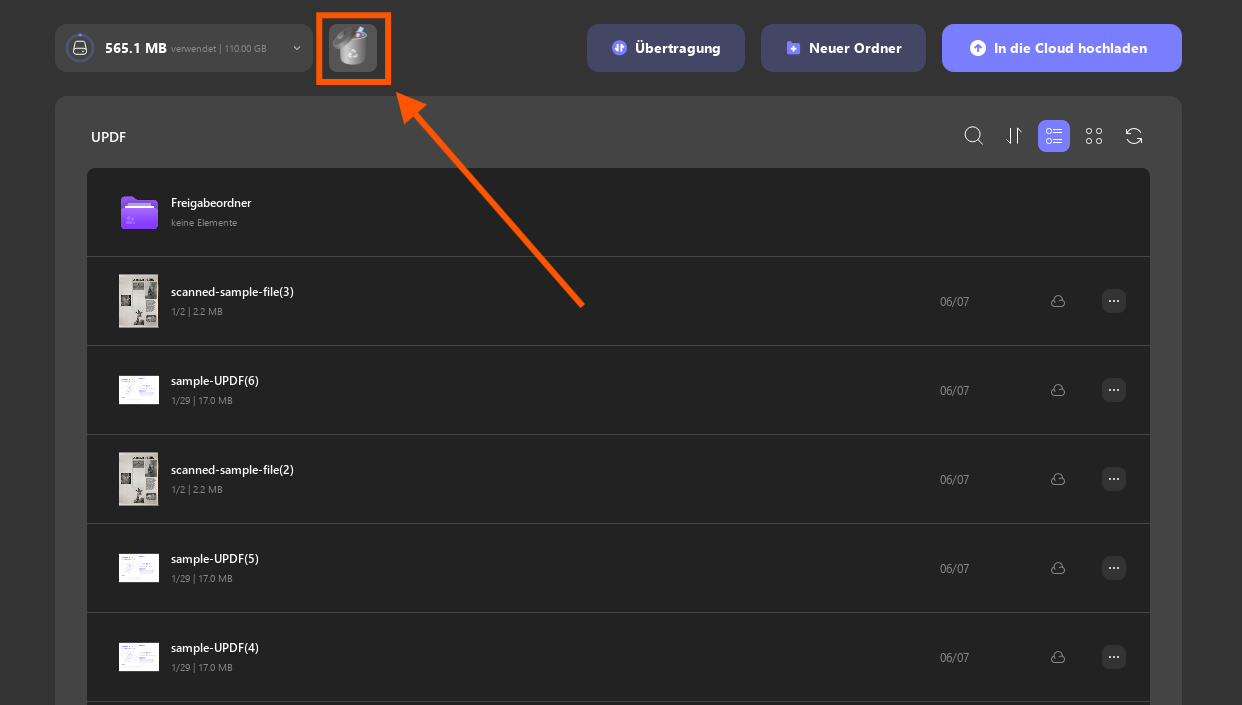This screenshot has height=705, width=1242.
Task: Click In die Cloud hochladen
Action: pyautogui.click(x=1062, y=48)
